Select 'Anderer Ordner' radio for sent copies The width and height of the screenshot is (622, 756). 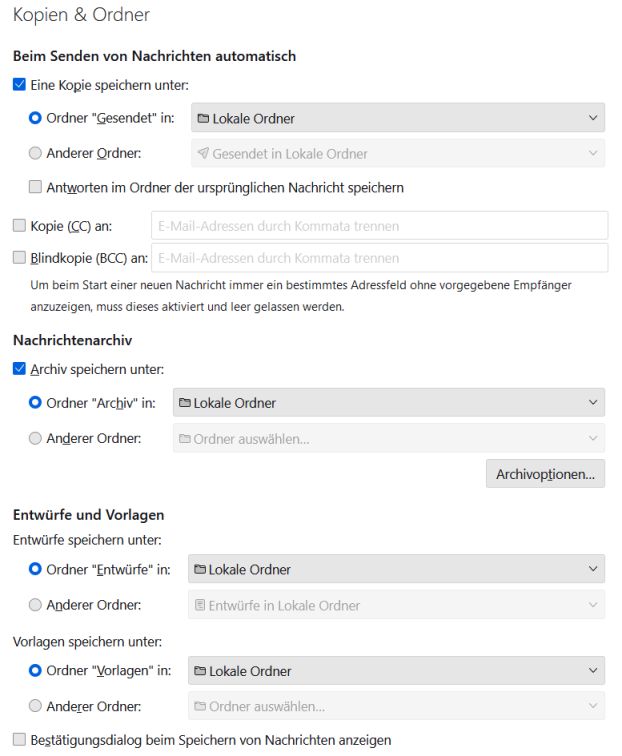[36, 154]
